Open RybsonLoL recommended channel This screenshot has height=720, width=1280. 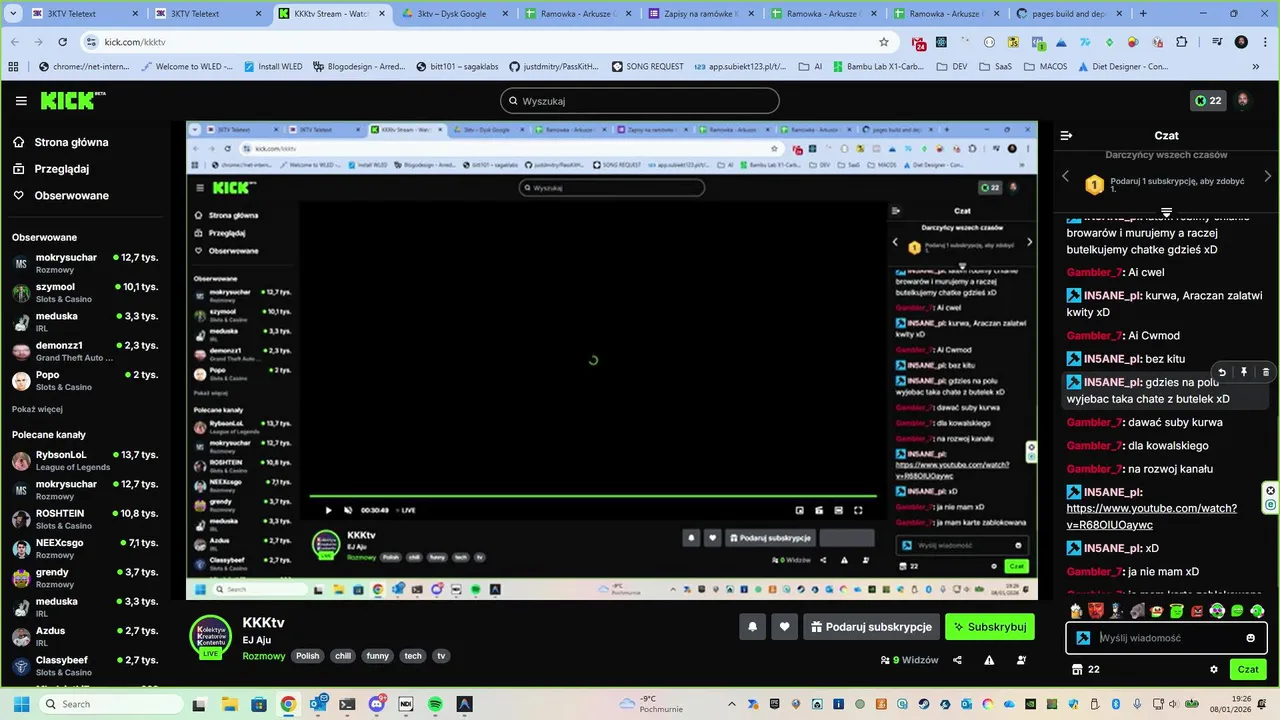coord(85,460)
